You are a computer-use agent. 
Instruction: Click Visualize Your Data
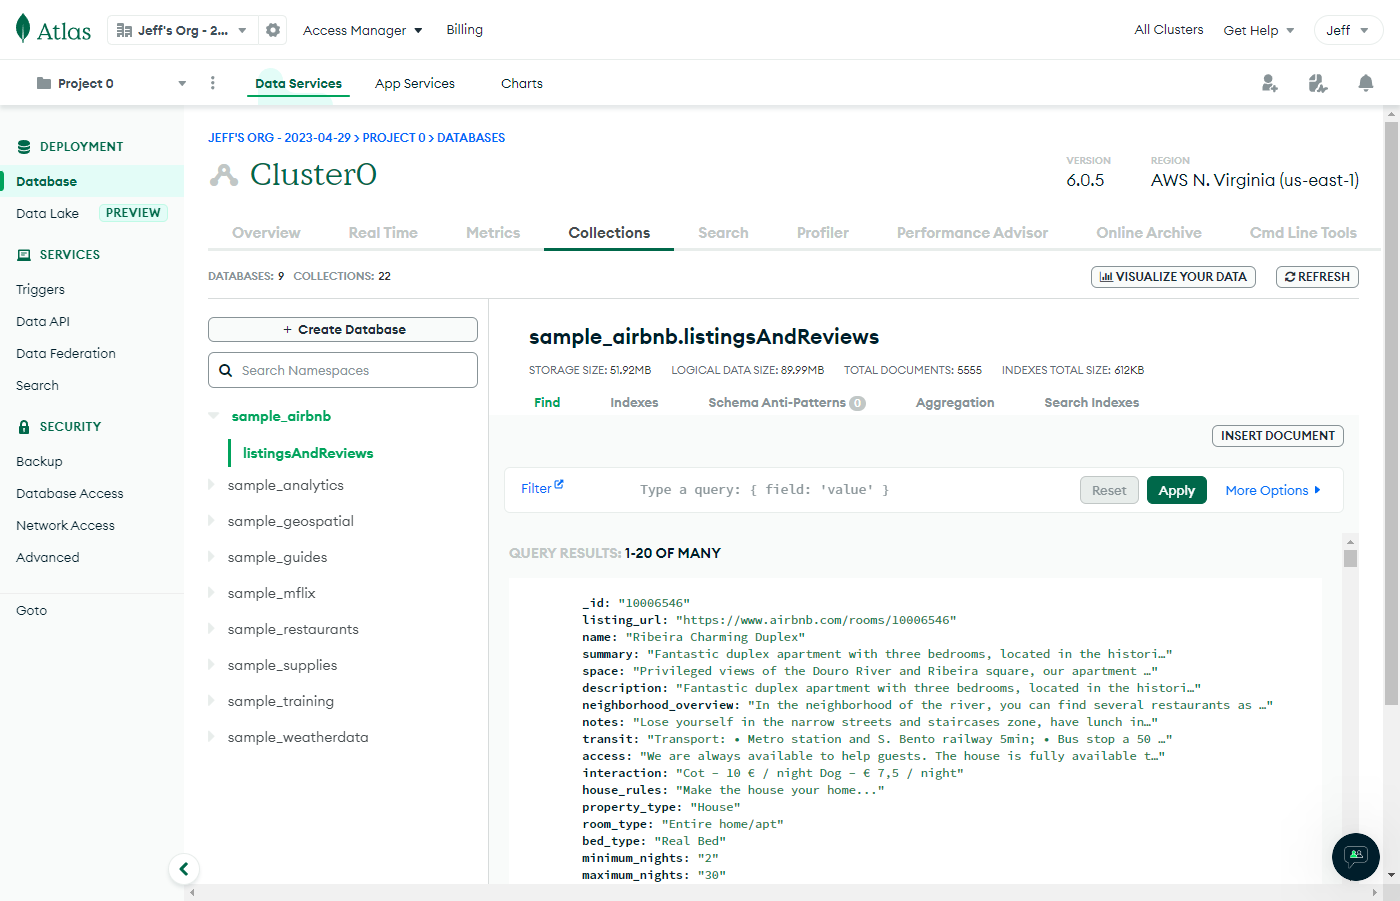1174,277
